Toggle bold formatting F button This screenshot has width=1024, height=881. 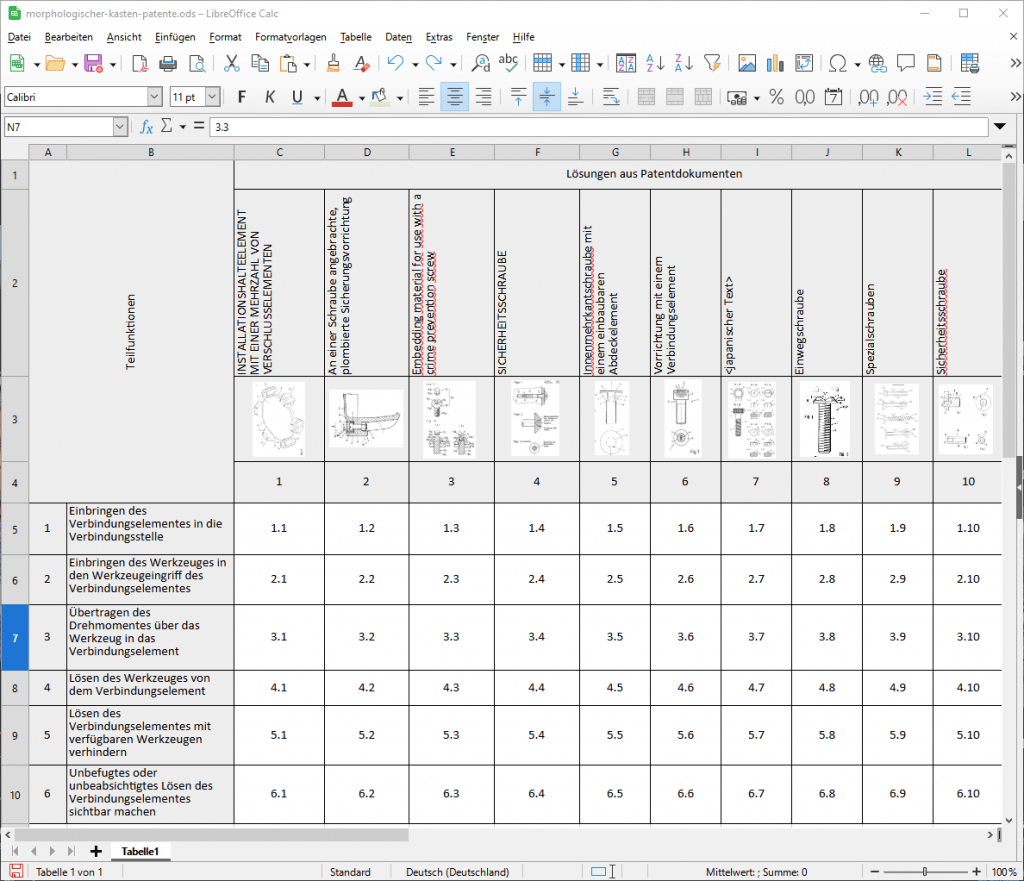click(x=241, y=97)
